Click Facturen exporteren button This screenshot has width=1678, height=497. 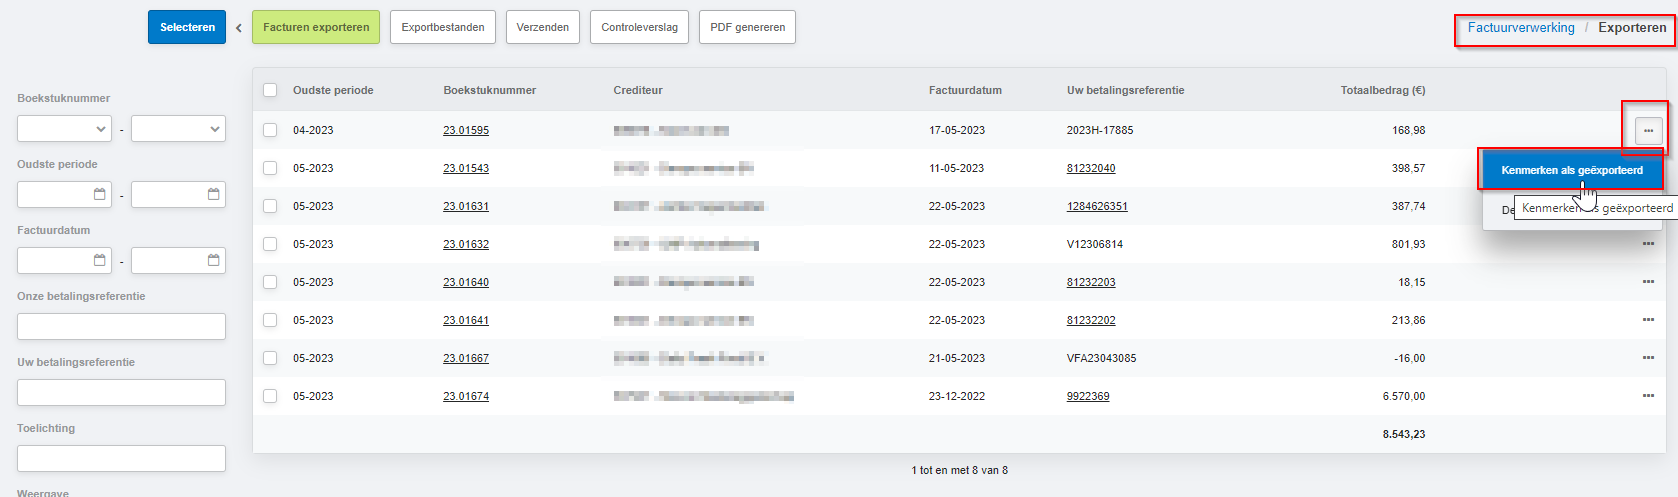(x=316, y=27)
